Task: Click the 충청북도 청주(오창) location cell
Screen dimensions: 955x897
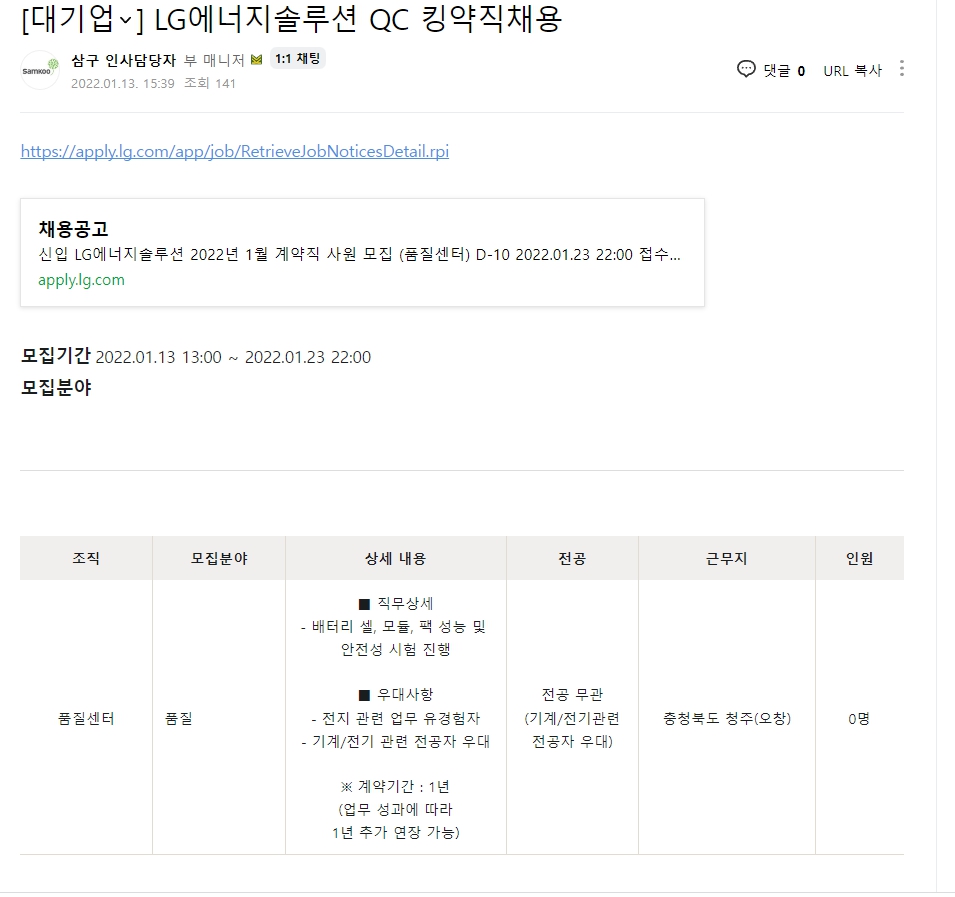Action: pos(727,719)
